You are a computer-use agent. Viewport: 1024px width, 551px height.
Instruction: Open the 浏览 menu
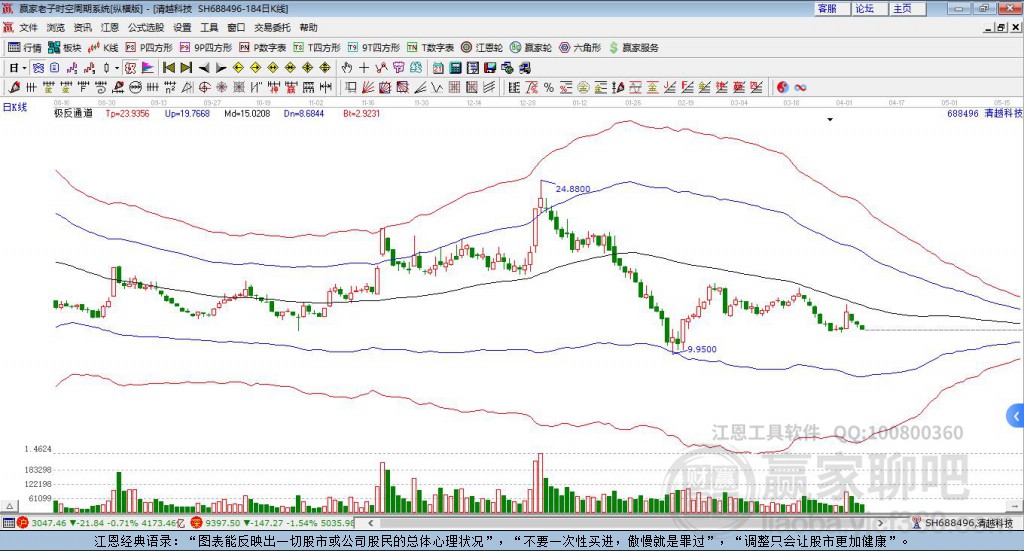pyautogui.click(x=56, y=27)
